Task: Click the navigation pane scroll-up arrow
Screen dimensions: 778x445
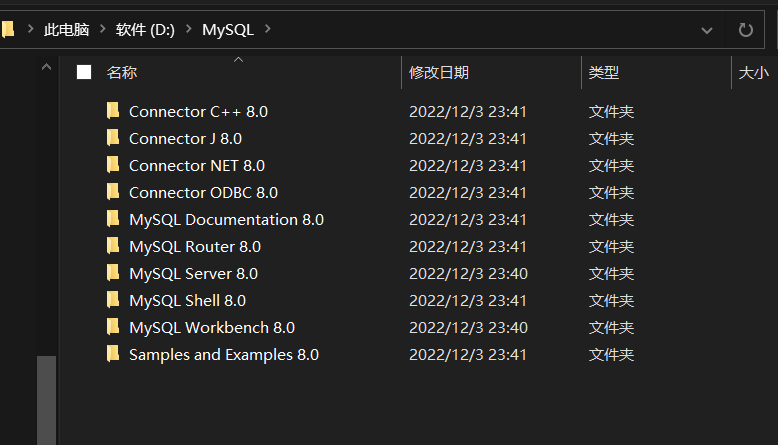Action: click(46, 67)
